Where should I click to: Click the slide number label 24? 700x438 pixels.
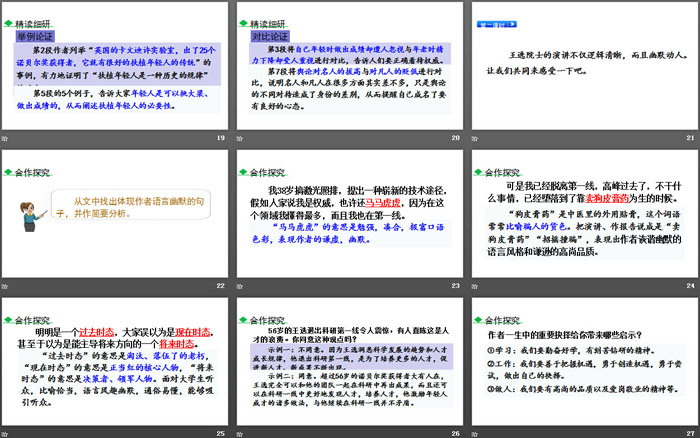point(690,286)
